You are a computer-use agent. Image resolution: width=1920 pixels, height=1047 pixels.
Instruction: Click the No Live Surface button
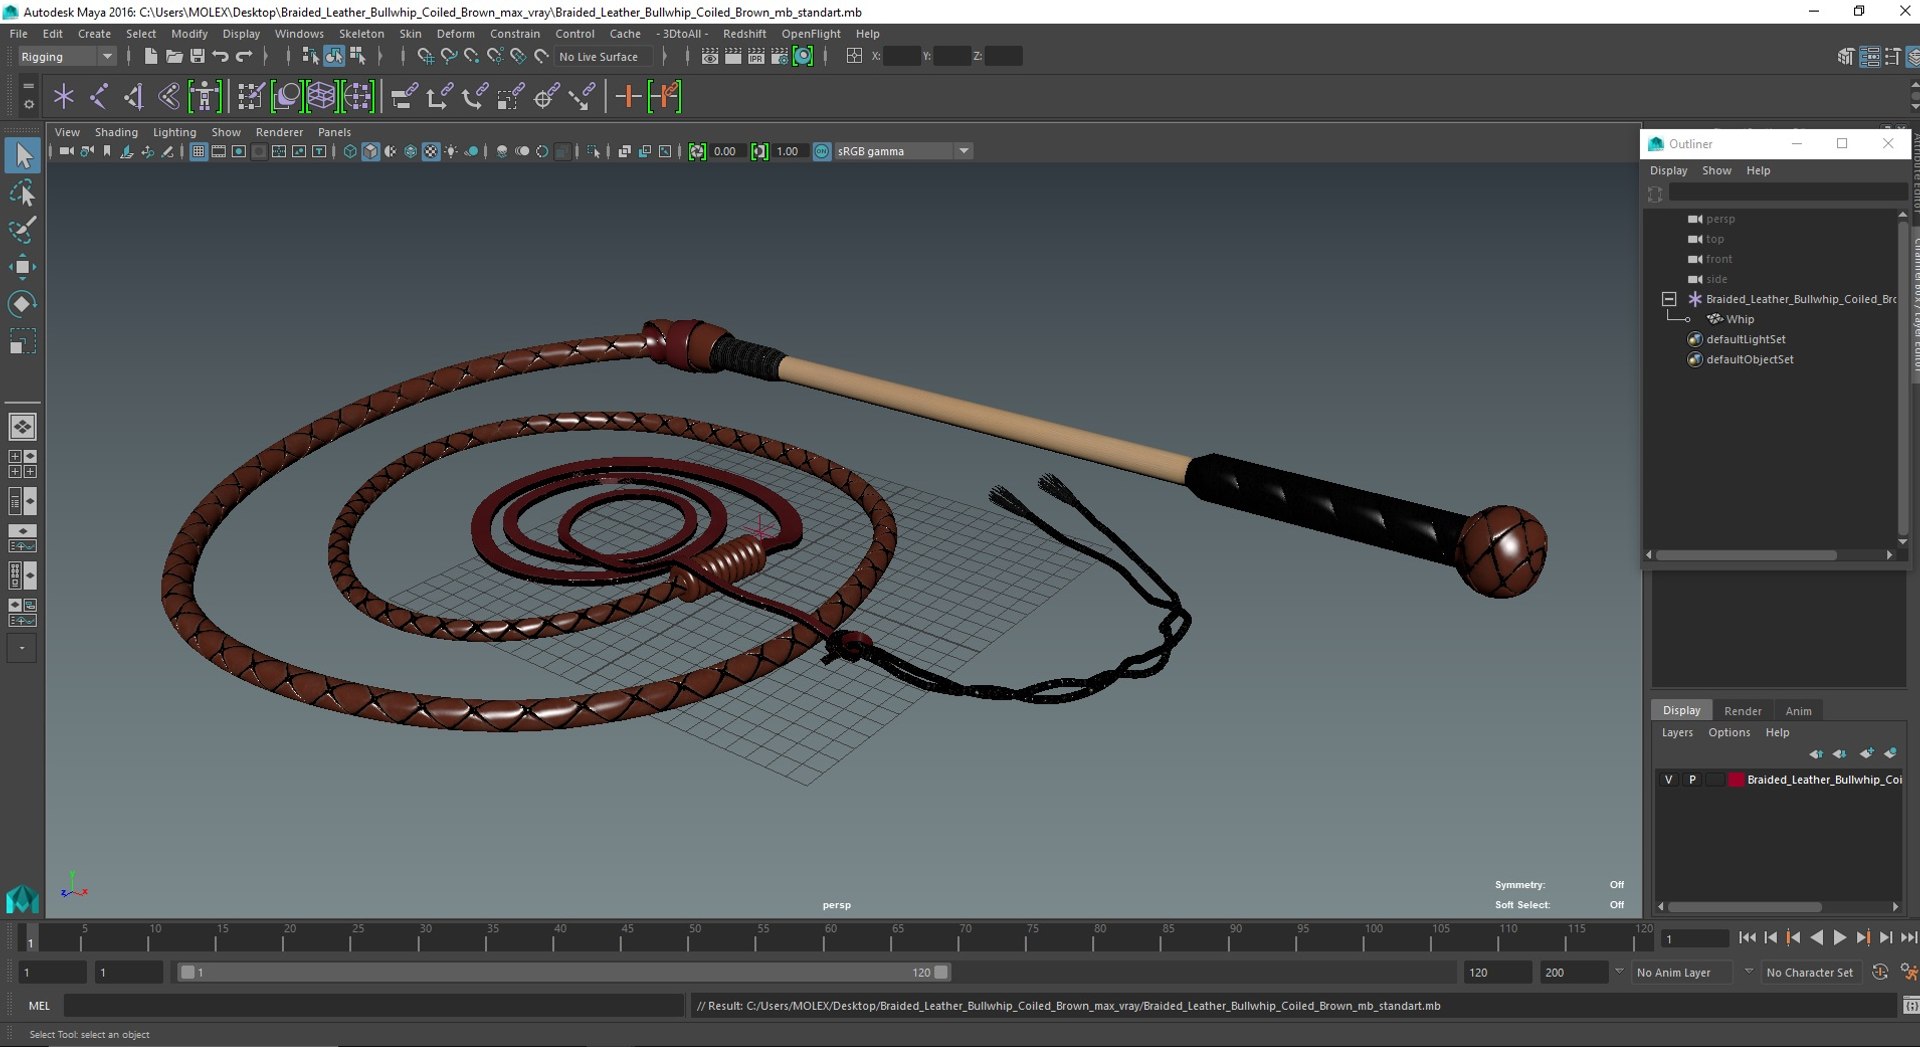point(598,56)
